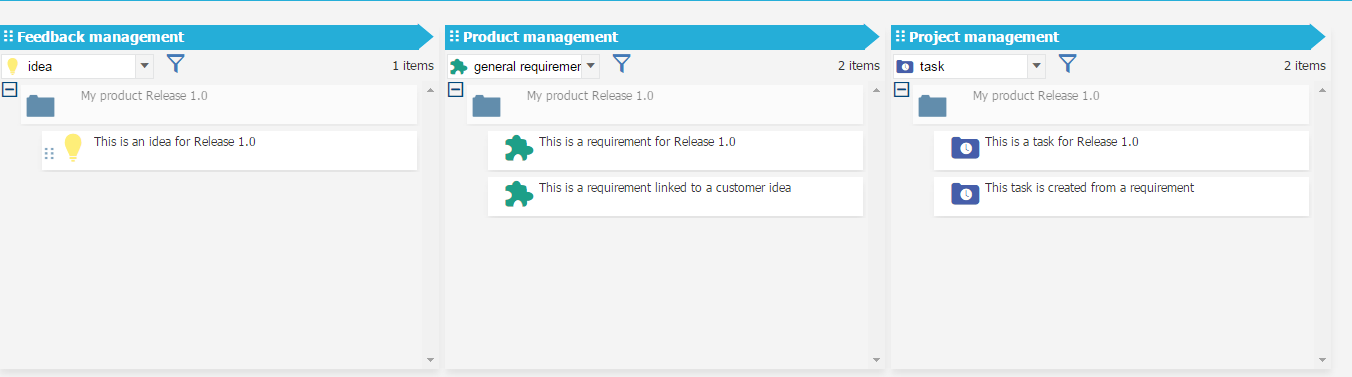
Task: Click puzzle icon of requirement linked to customer idea
Action: tap(518, 194)
